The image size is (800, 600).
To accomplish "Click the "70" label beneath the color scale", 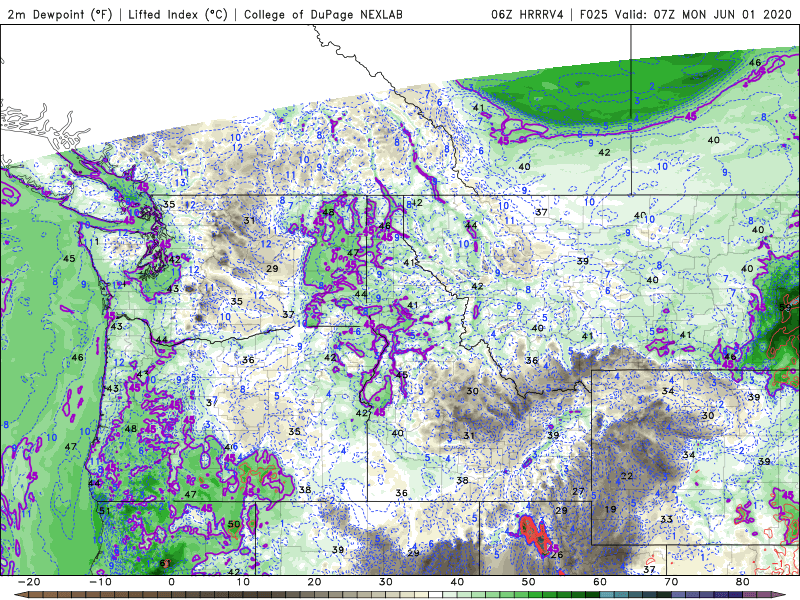I will pyautogui.click(x=671, y=582).
